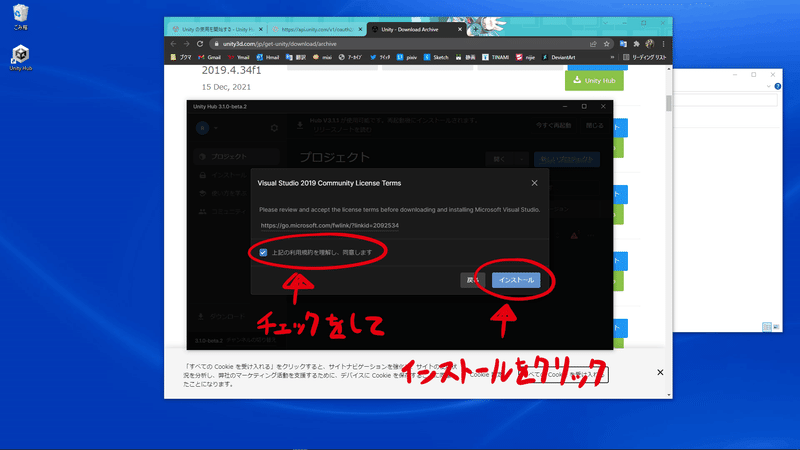Screen dimensions: 800x450
Task: Open the nijie bookmark
Action: click(x=526, y=57)
